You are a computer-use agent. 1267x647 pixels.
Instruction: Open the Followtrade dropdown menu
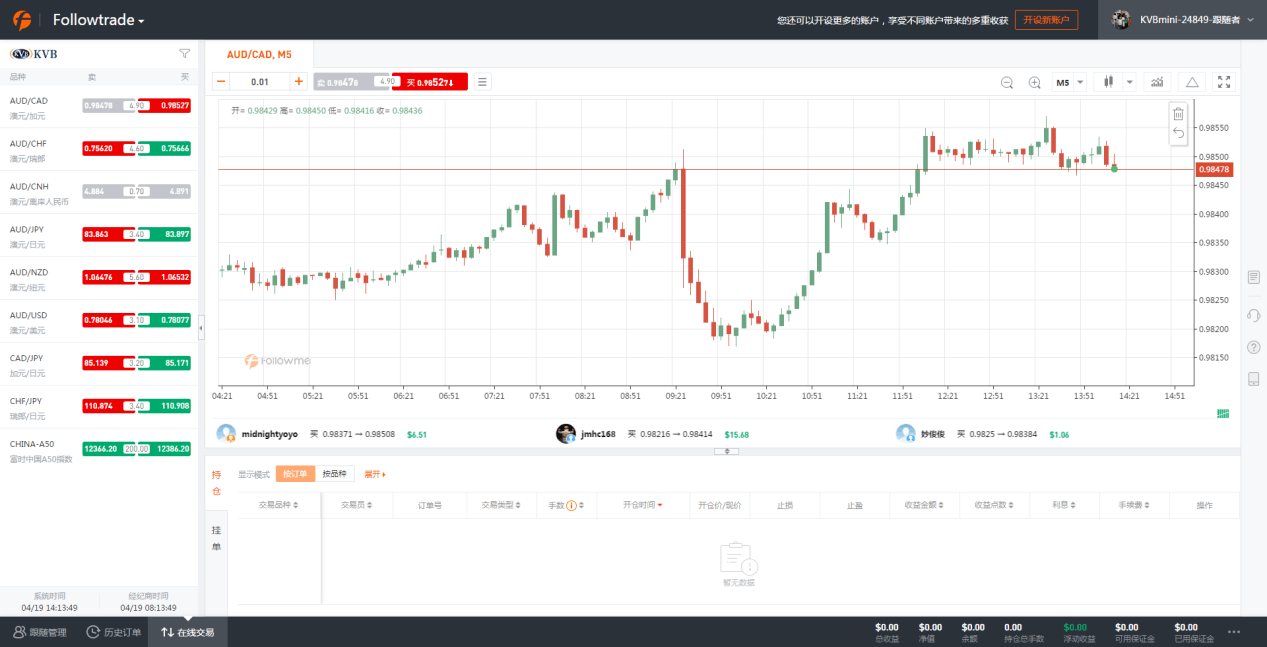tap(99, 20)
